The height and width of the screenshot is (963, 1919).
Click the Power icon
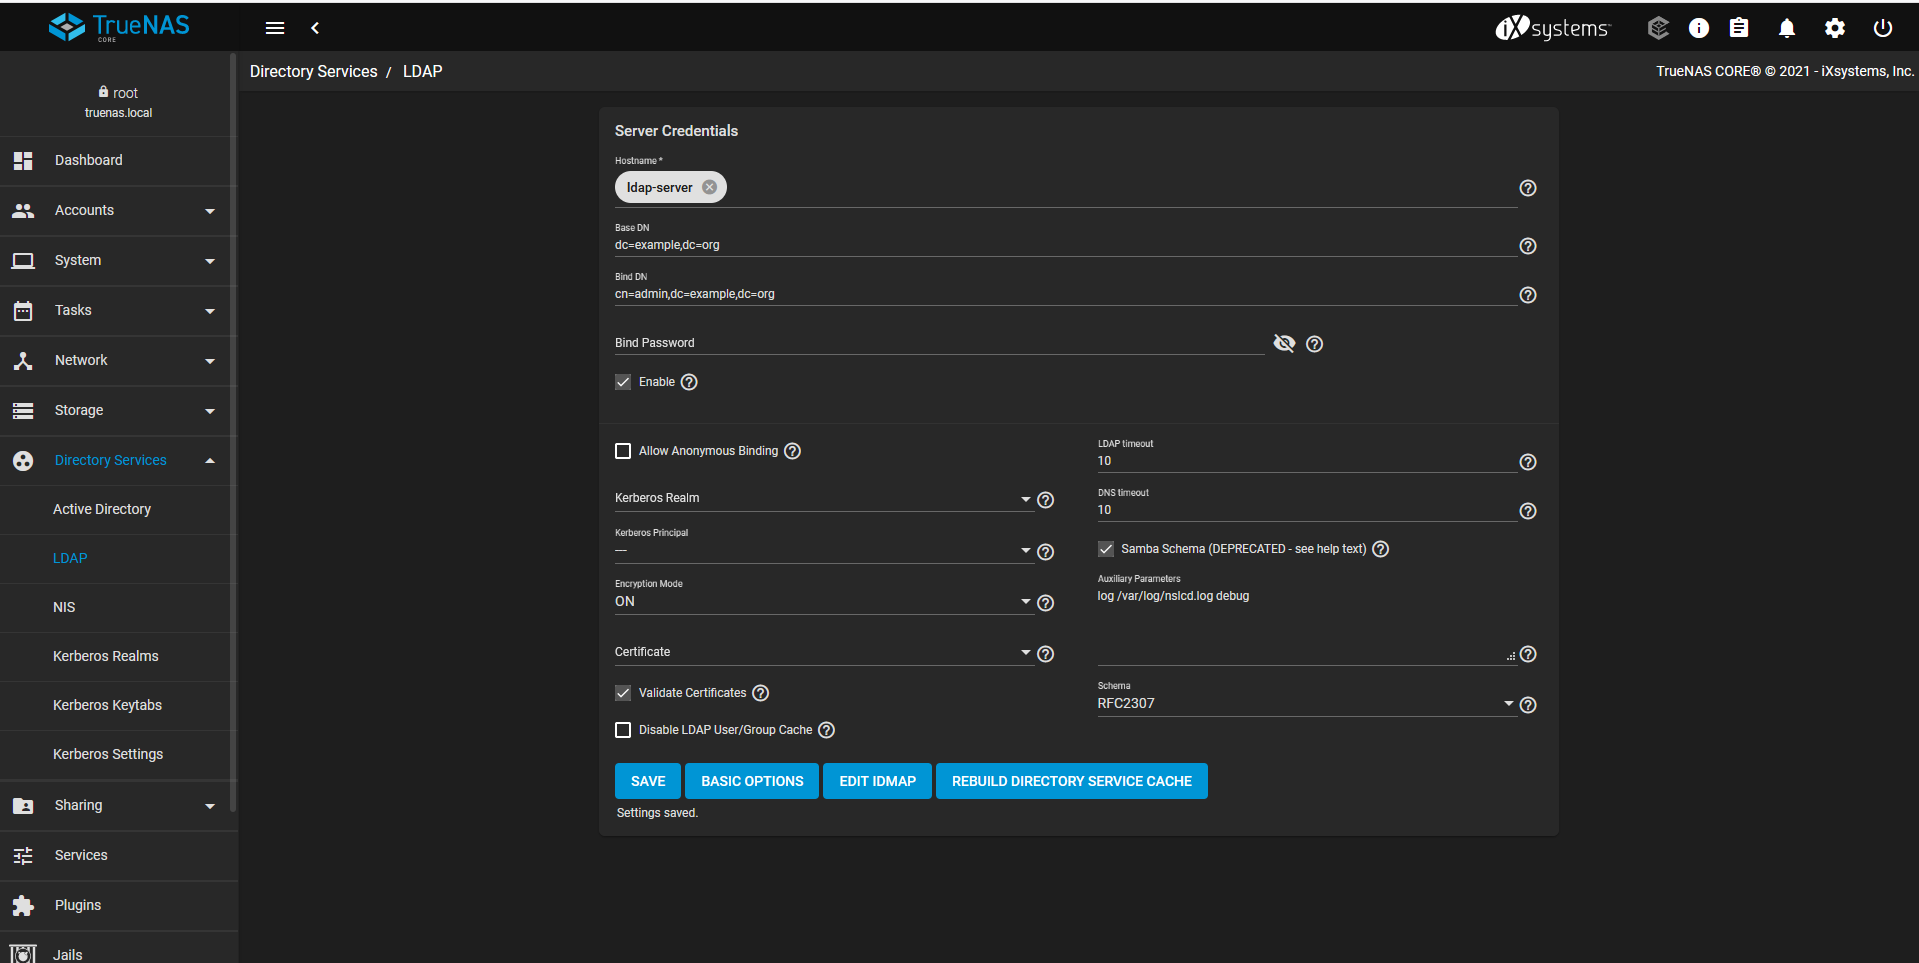pos(1883,28)
